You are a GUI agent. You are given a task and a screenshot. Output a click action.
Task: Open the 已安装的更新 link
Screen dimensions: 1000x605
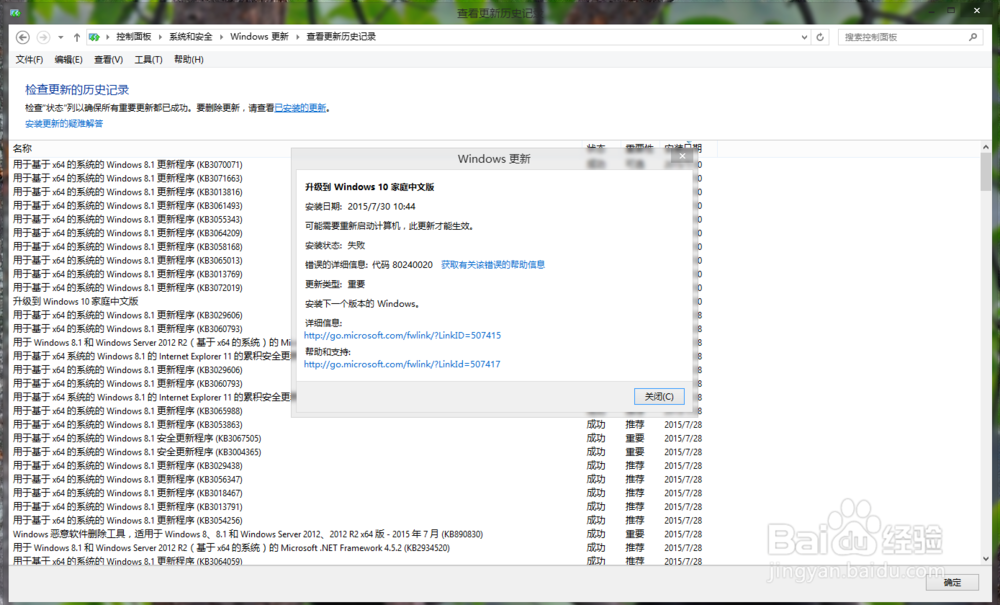(x=300, y=108)
